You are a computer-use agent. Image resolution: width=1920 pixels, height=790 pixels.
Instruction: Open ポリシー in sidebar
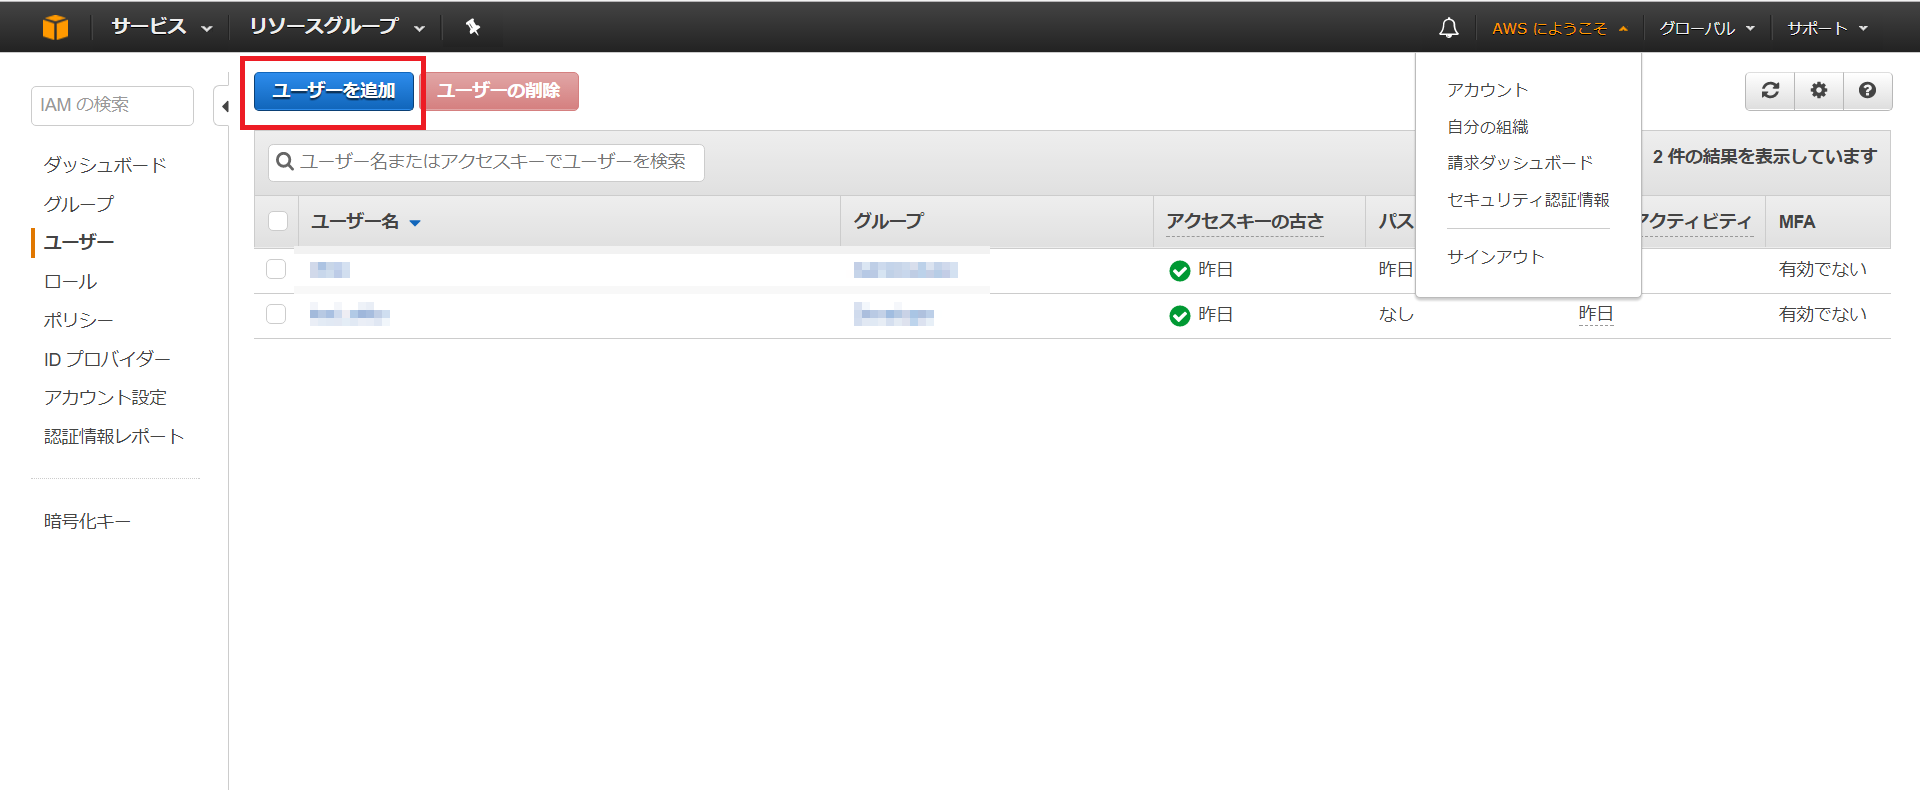pos(79,320)
